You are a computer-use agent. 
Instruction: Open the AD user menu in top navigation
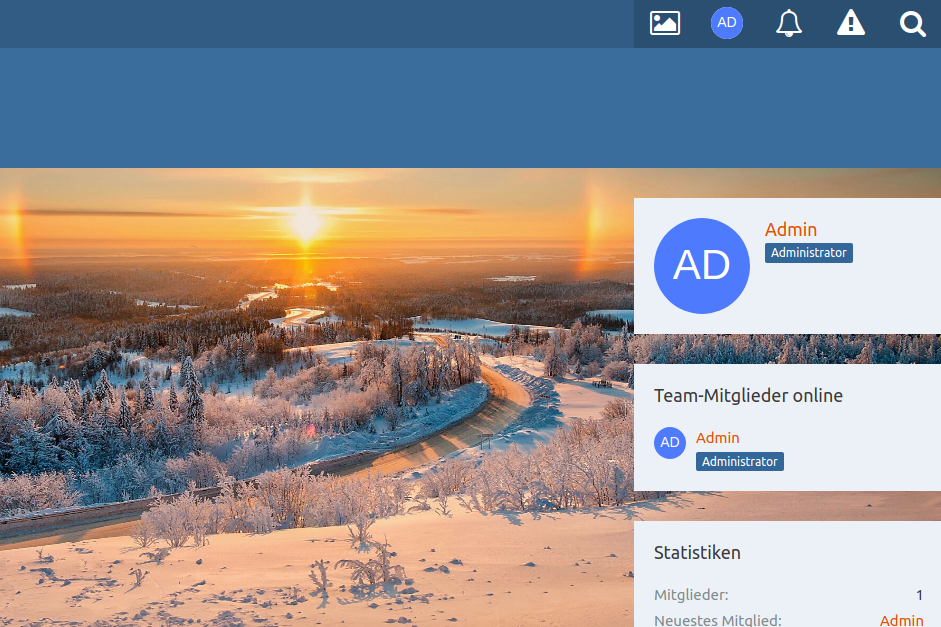[727, 23]
